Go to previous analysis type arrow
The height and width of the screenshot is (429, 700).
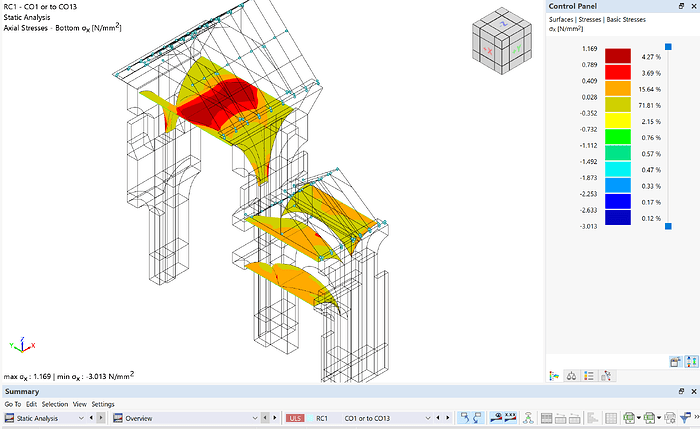coord(92,418)
